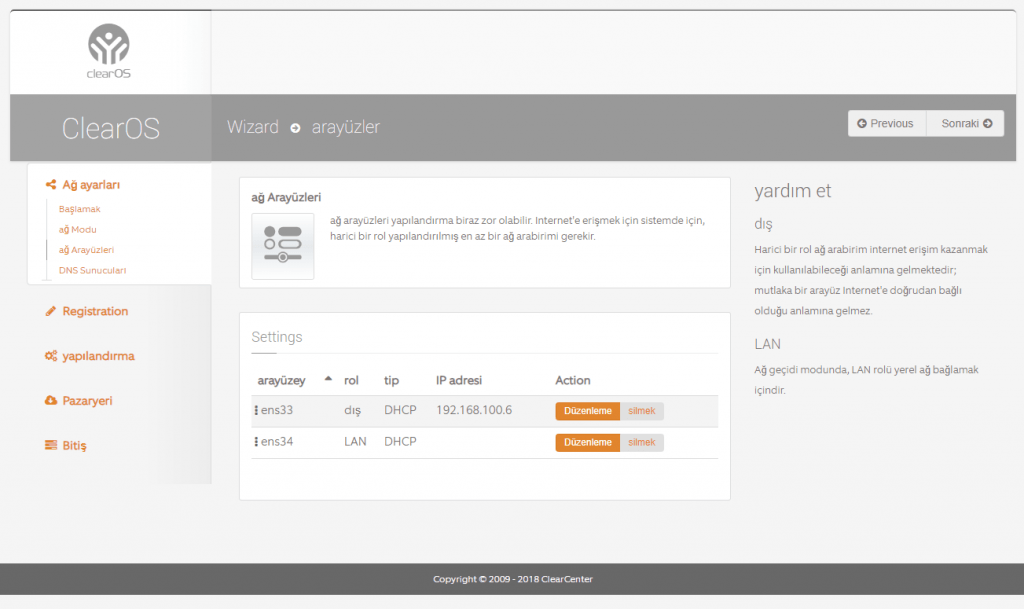Select DNS Sunucuları in the sidebar
1024x609 pixels.
point(92,270)
